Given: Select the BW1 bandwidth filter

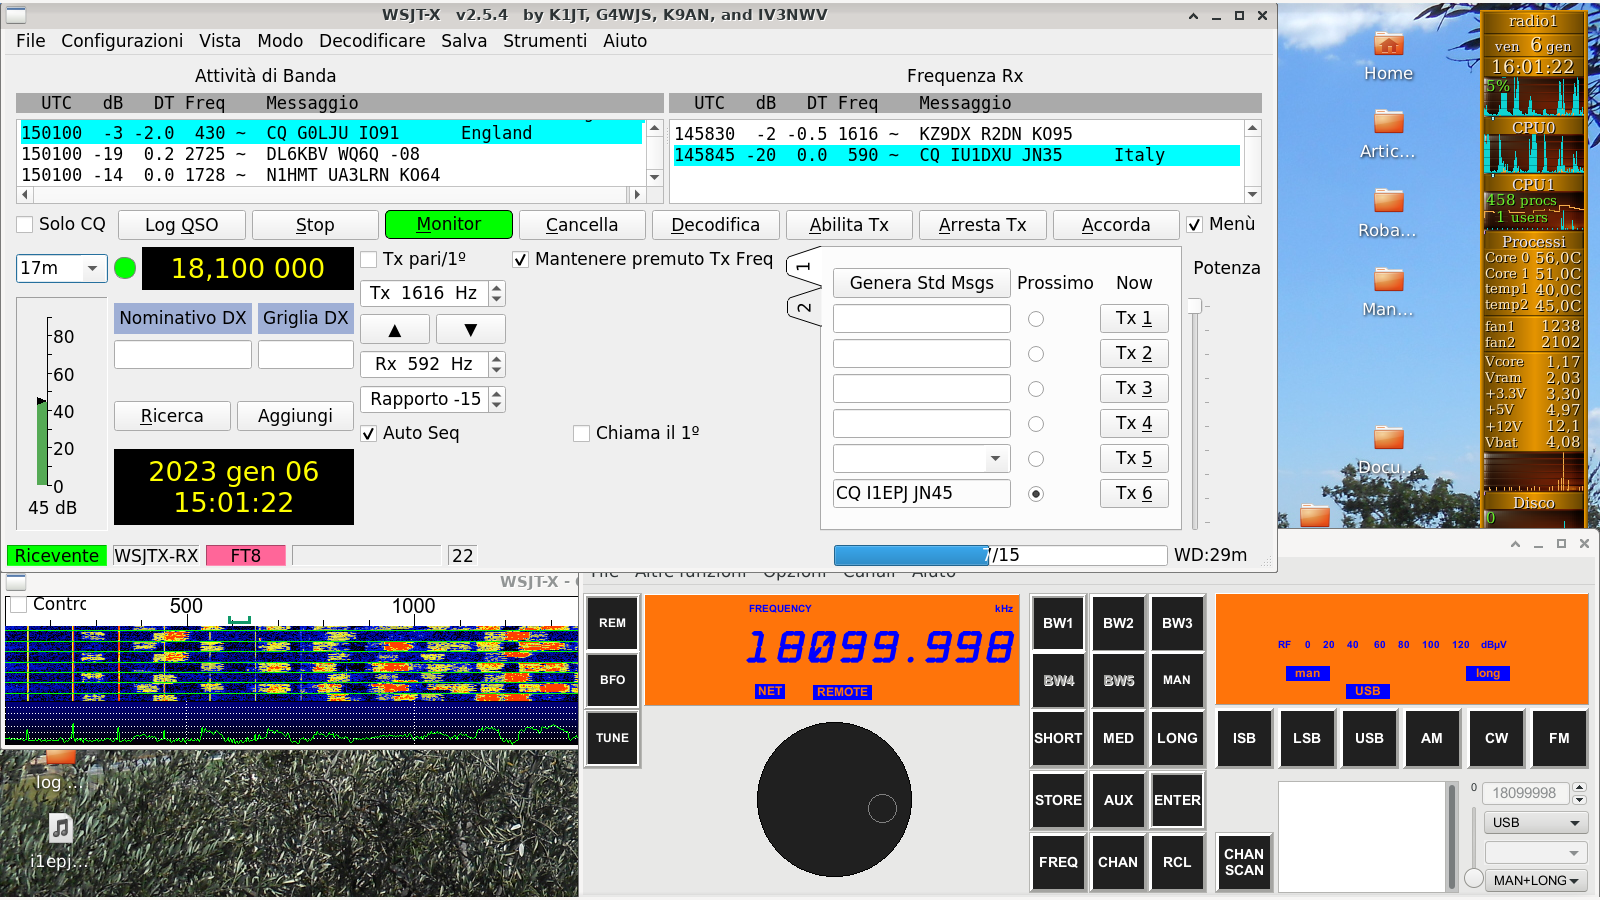Looking at the screenshot, I should tap(1058, 623).
